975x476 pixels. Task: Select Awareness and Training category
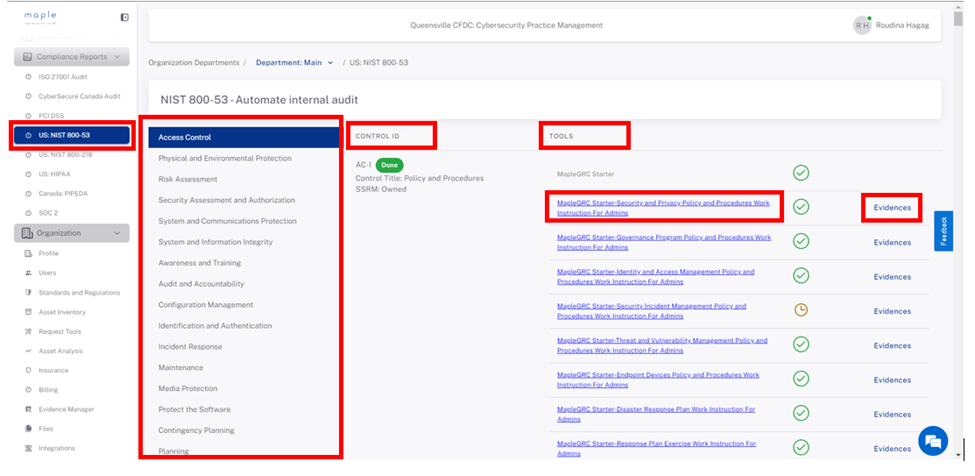tap(200, 263)
